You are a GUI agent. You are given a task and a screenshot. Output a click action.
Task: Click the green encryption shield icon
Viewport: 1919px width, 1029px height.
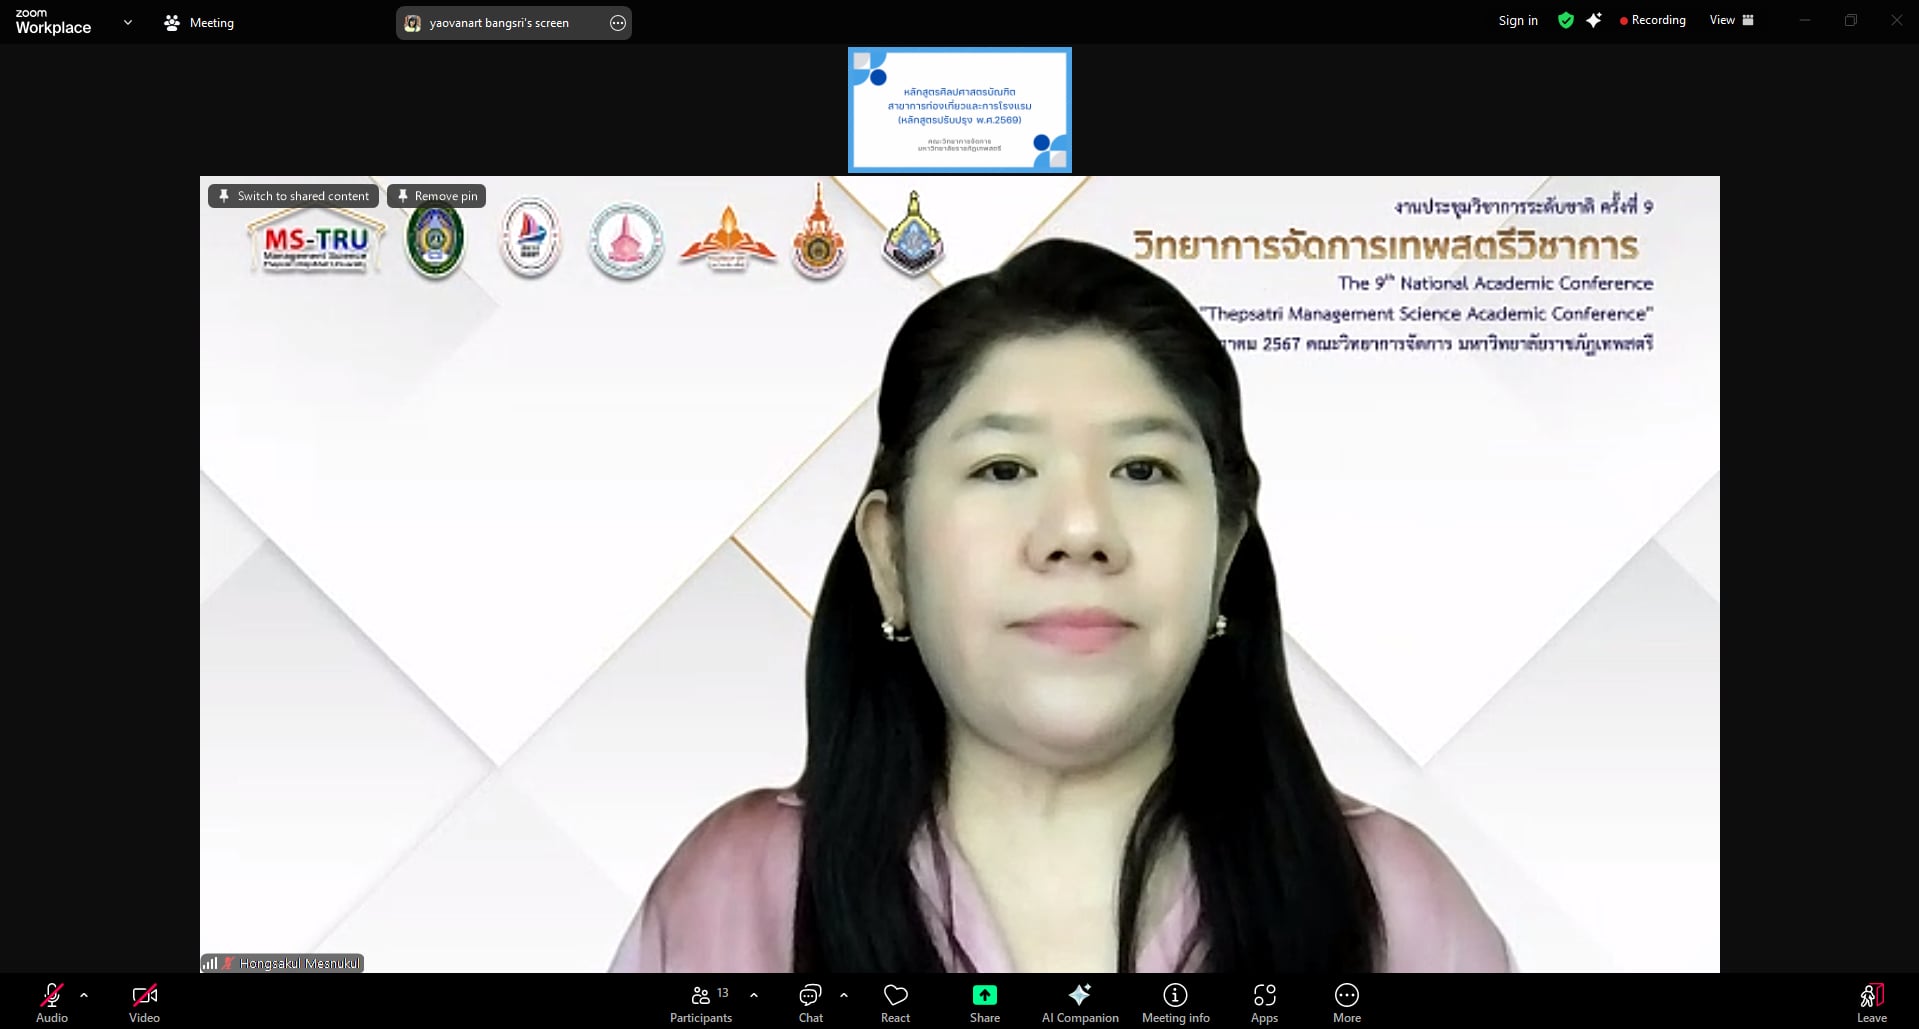pos(1565,20)
